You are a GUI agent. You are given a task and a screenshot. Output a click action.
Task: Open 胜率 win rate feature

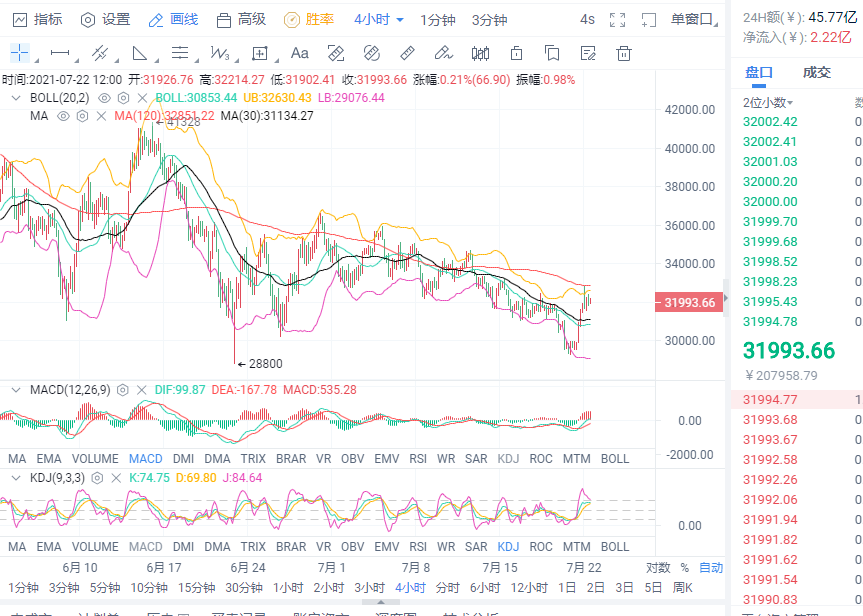click(x=309, y=20)
